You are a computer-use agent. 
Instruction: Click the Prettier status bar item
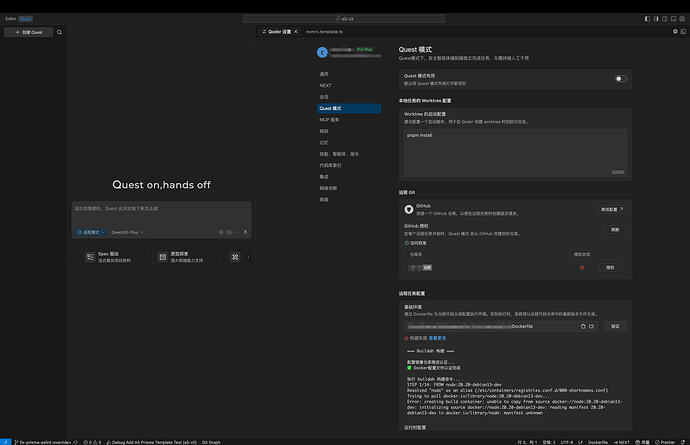(x=665, y=442)
